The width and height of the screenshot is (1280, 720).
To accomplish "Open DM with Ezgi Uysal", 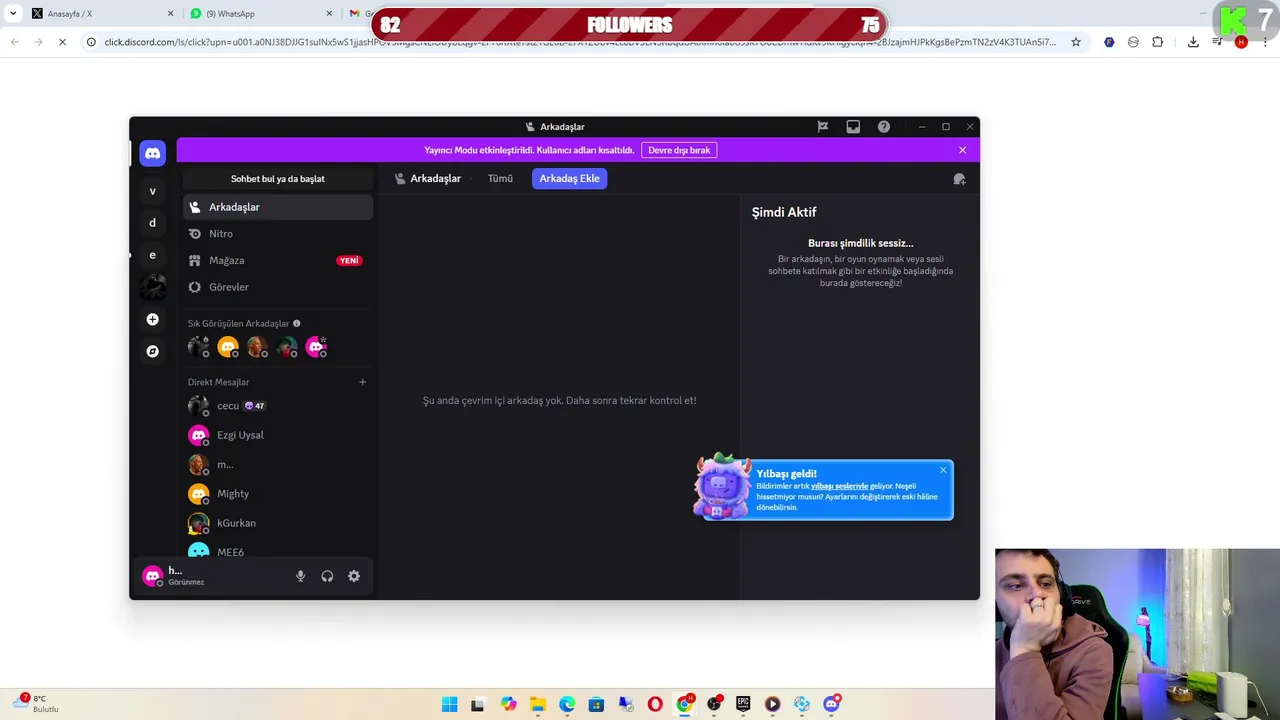I will (x=278, y=435).
